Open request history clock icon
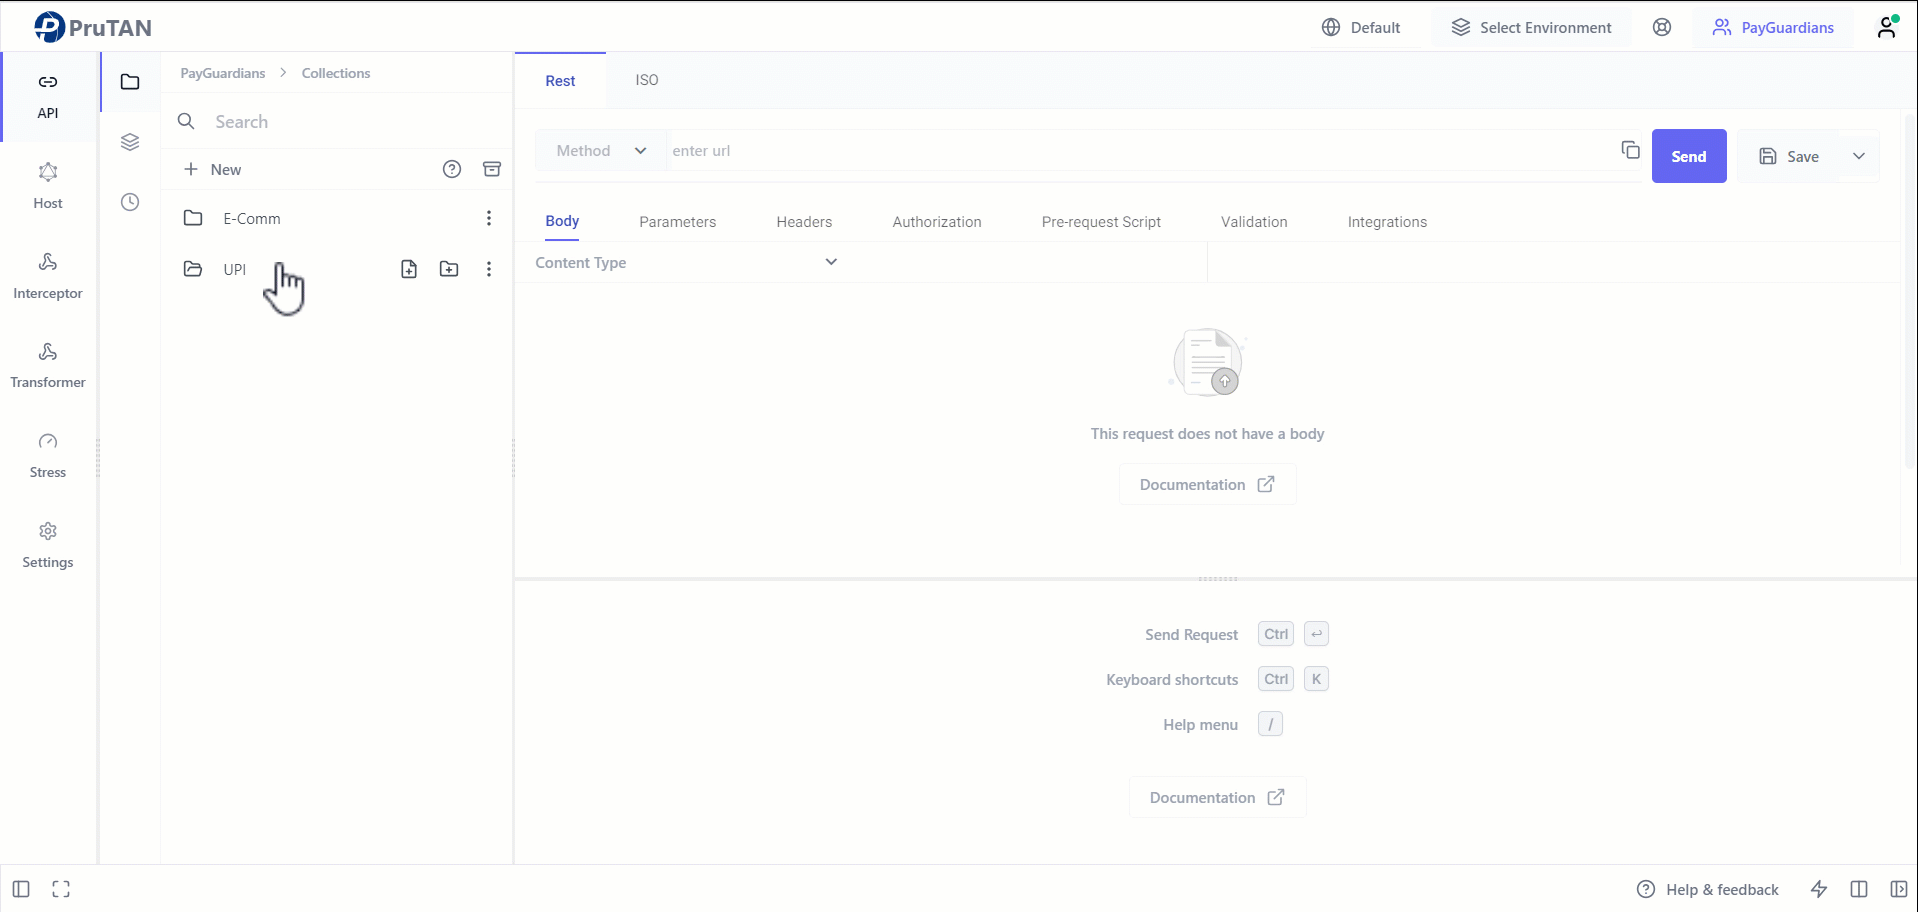The height and width of the screenshot is (912, 1918). 130,202
